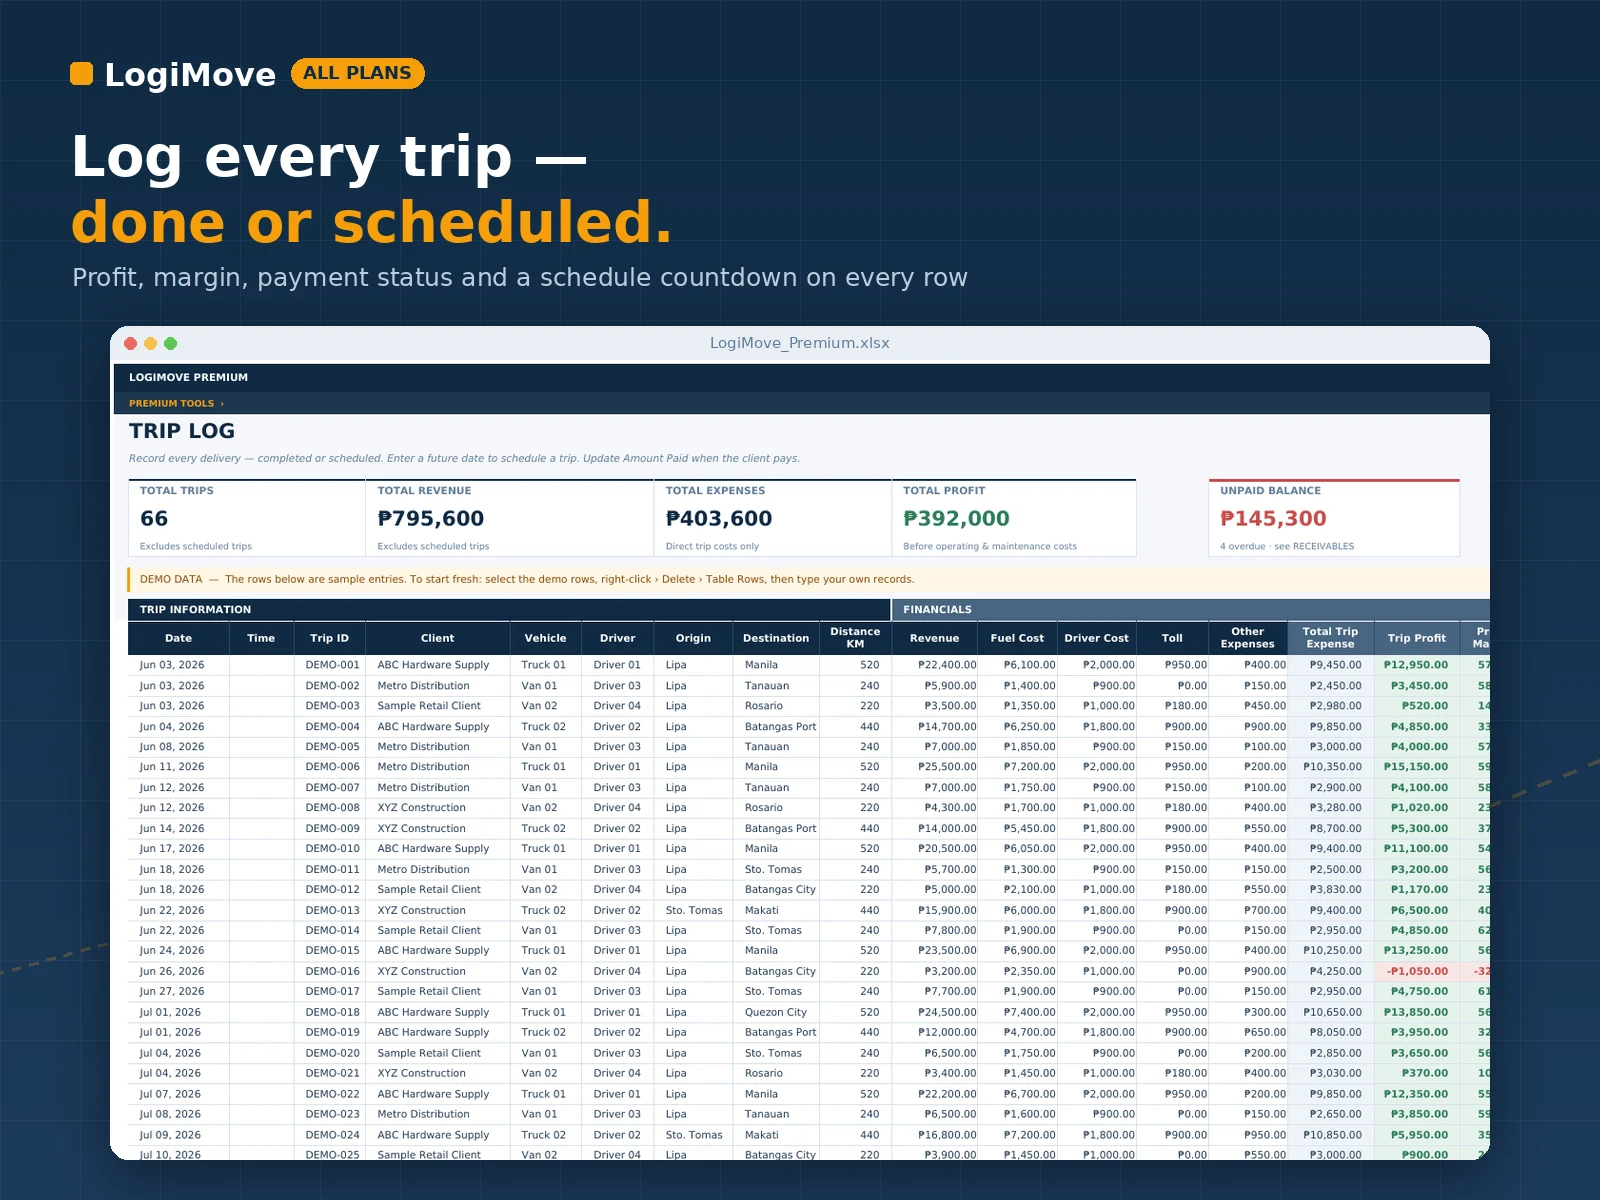Click the red window close dot

click(x=130, y=343)
